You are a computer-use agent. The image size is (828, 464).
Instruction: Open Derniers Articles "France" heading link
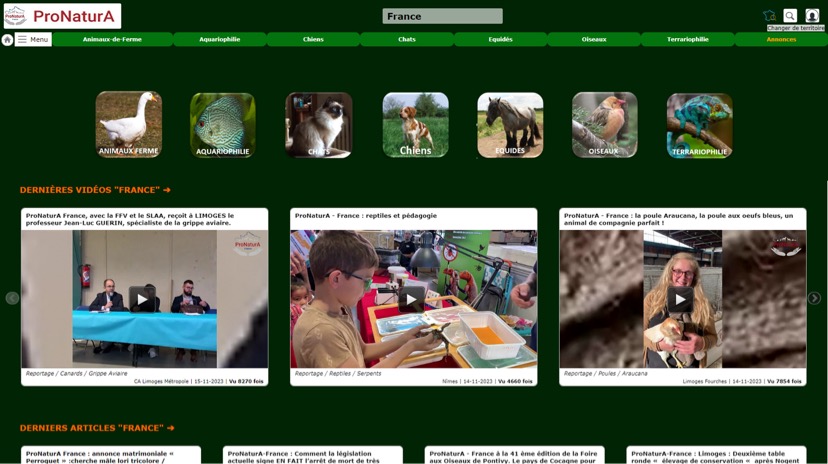click(x=97, y=428)
